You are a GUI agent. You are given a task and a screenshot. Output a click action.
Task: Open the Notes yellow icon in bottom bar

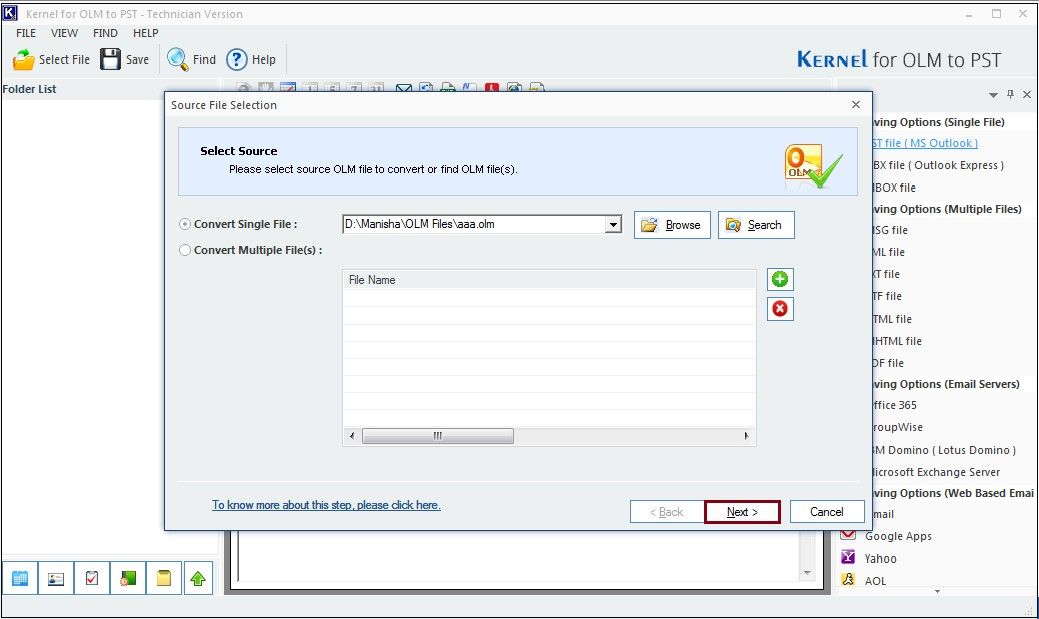point(164,579)
